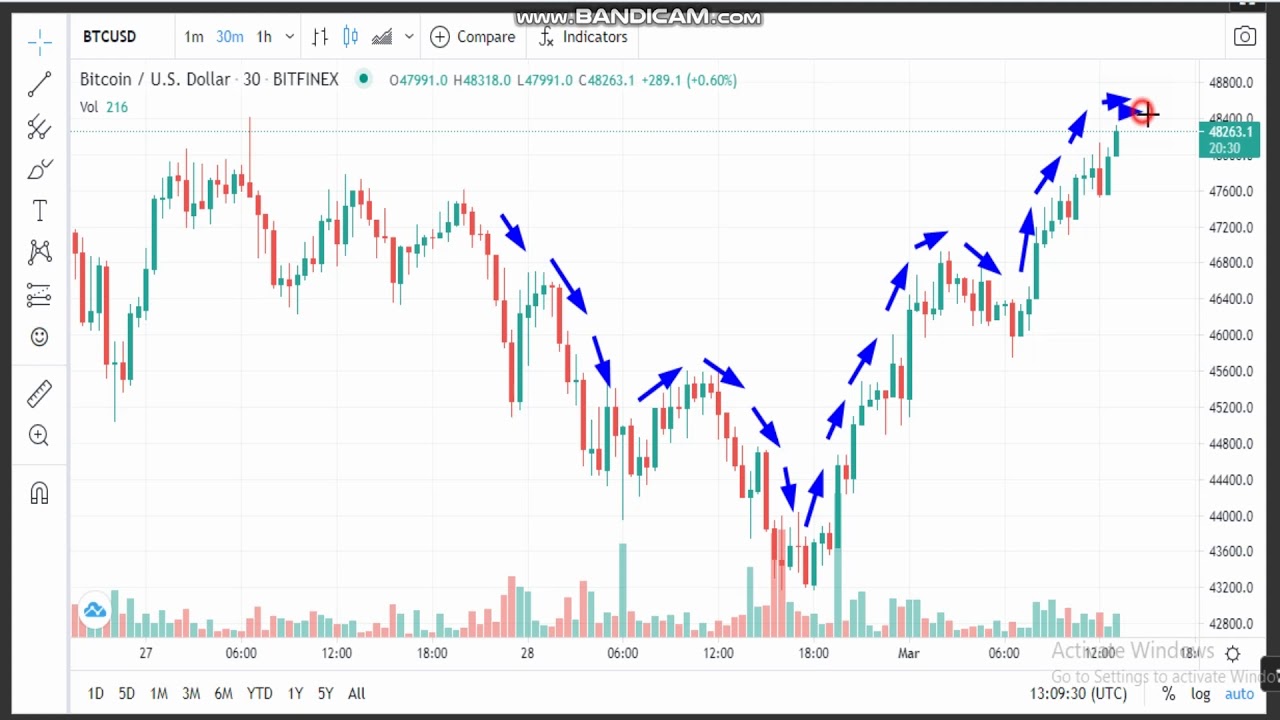Image resolution: width=1280 pixels, height=720 pixels.
Task: Click the Vol 216 indicator label
Action: [x=104, y=107]
